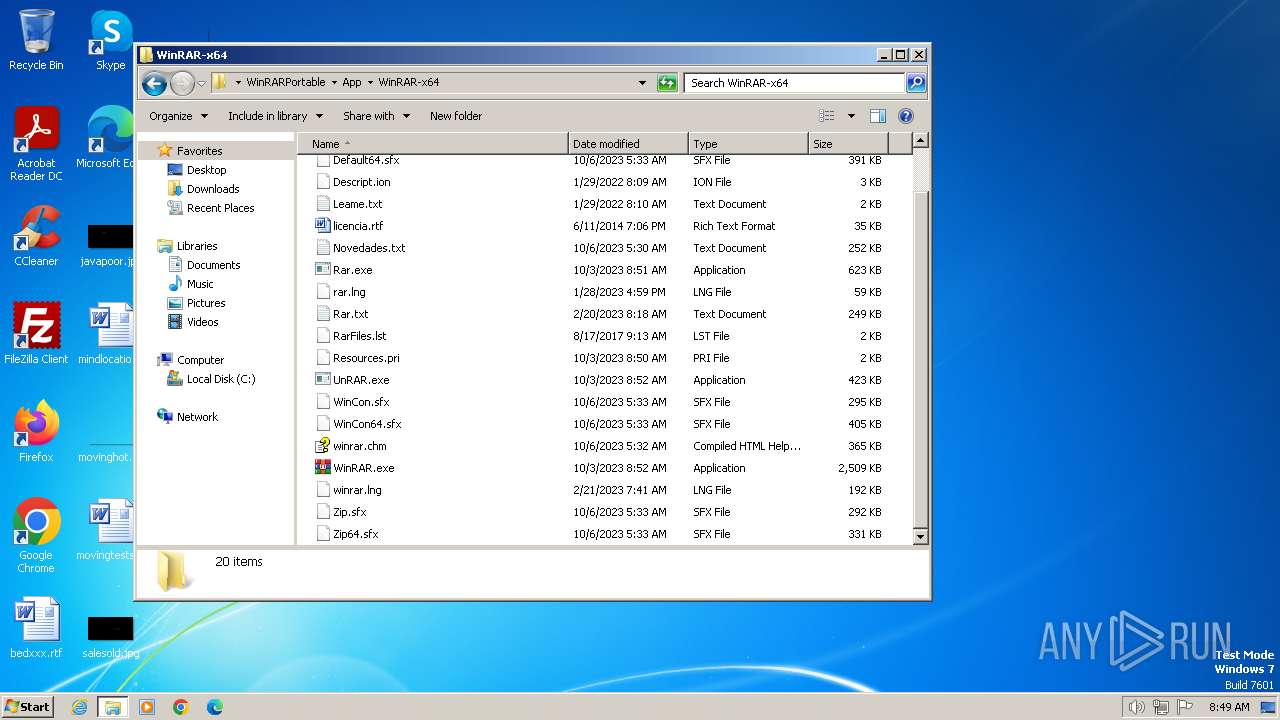Click the search magnifier icon
This screenshot has width=1280, height=720.
pyautogui.click(x=916, y=83)
